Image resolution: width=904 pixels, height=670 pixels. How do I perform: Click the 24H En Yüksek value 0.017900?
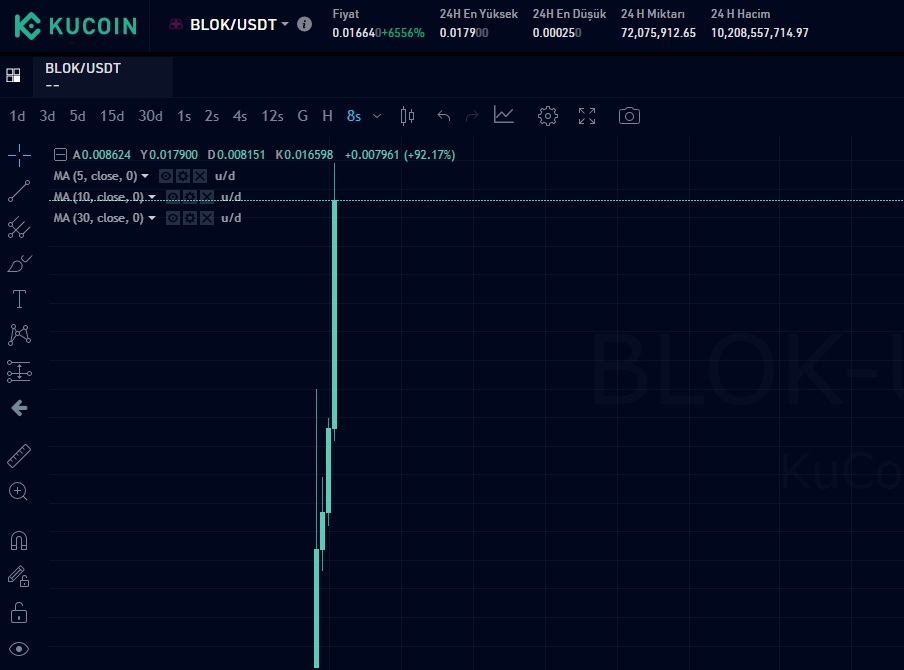(464, 33)
